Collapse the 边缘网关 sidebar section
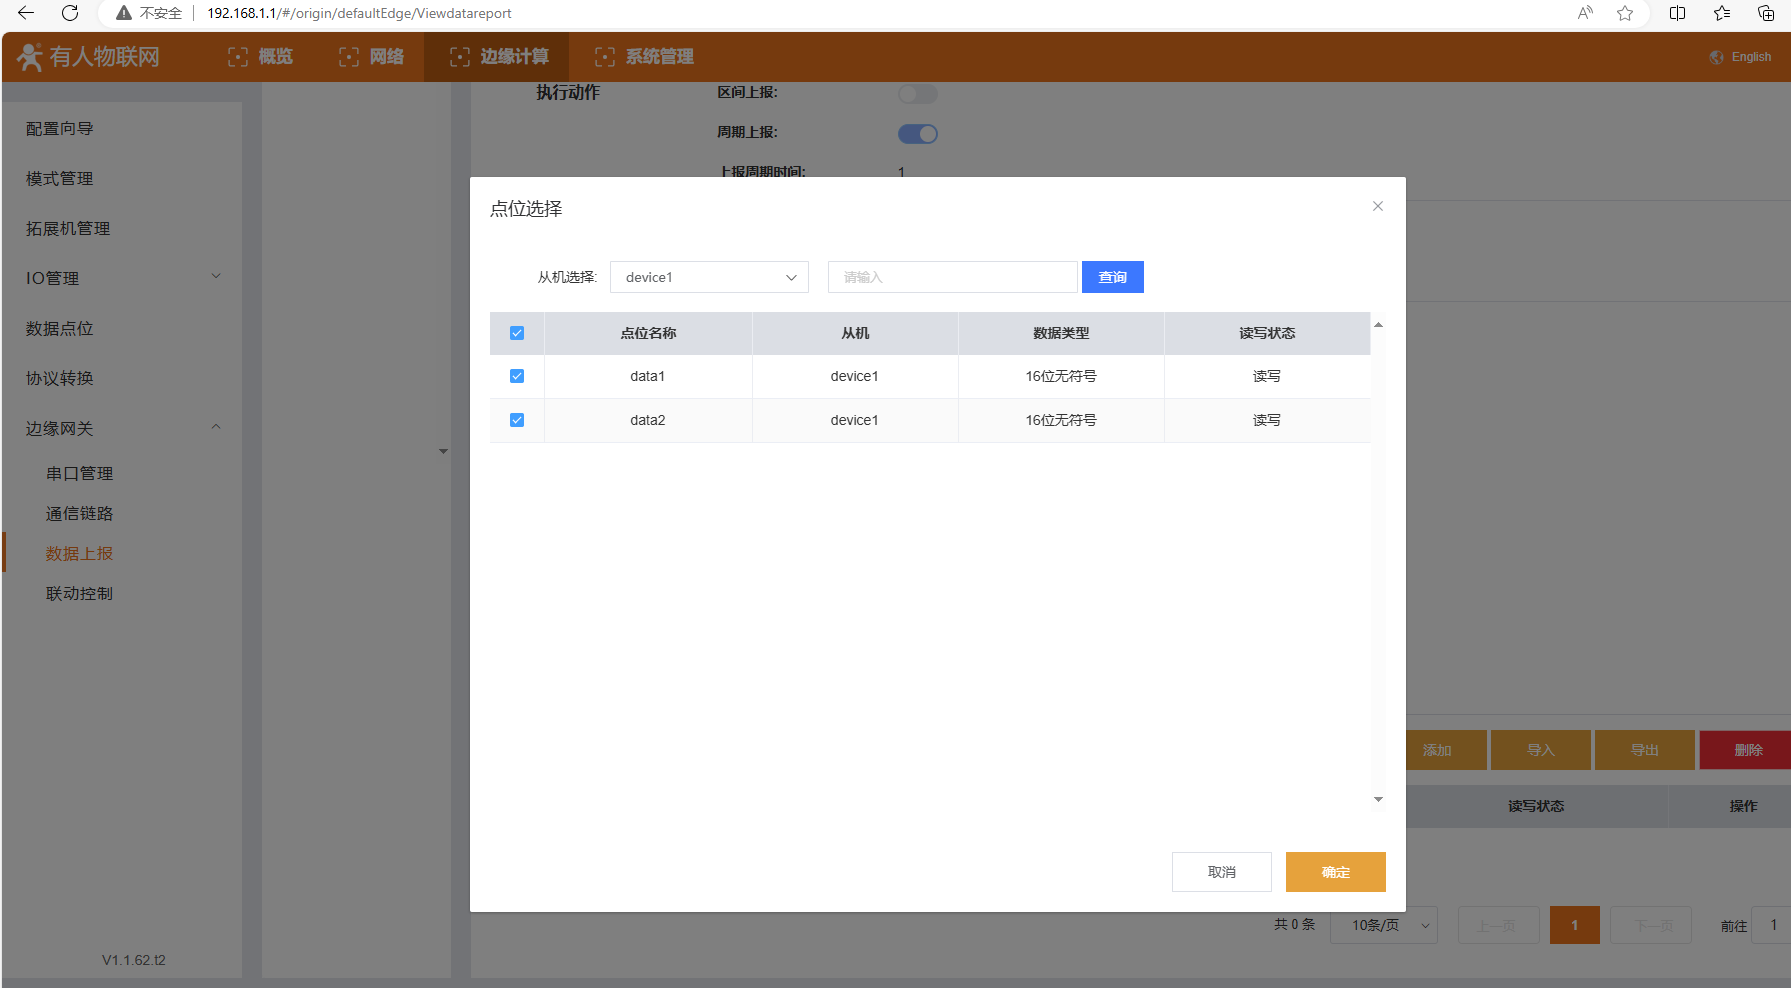The height and width of the screenshot is (988, 1791). [x=122, y=428]
